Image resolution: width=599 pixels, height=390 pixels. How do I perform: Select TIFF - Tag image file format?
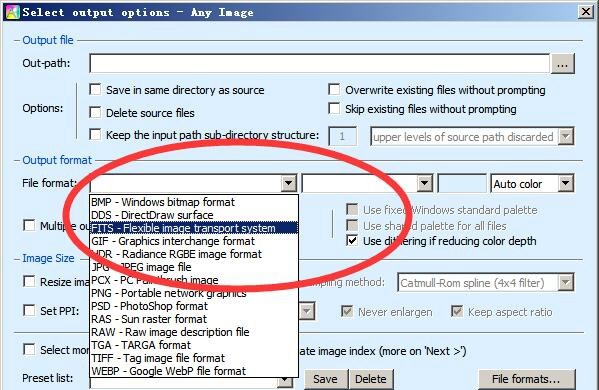[194, 358]
